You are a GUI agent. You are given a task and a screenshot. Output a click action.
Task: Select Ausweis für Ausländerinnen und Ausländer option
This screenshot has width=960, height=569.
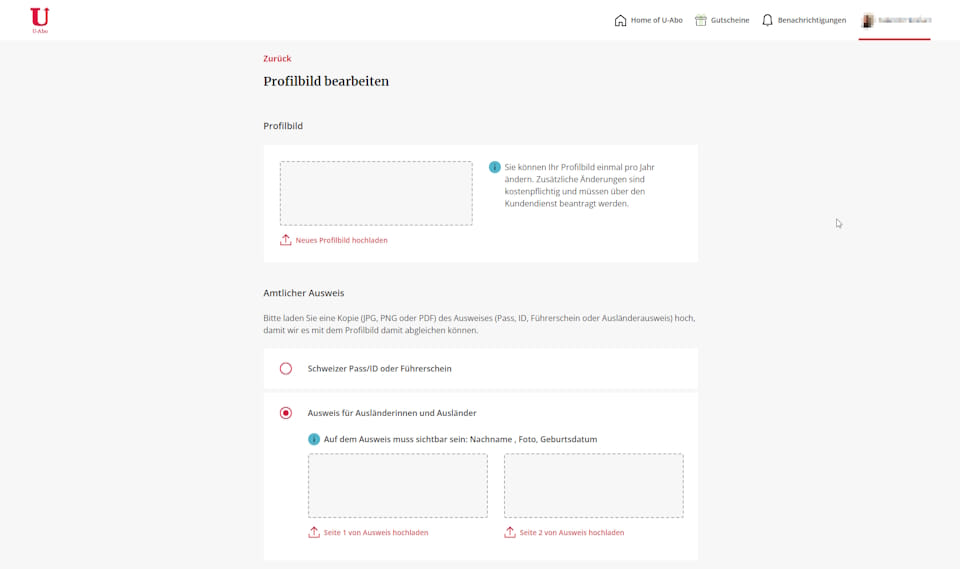(286, 413)
